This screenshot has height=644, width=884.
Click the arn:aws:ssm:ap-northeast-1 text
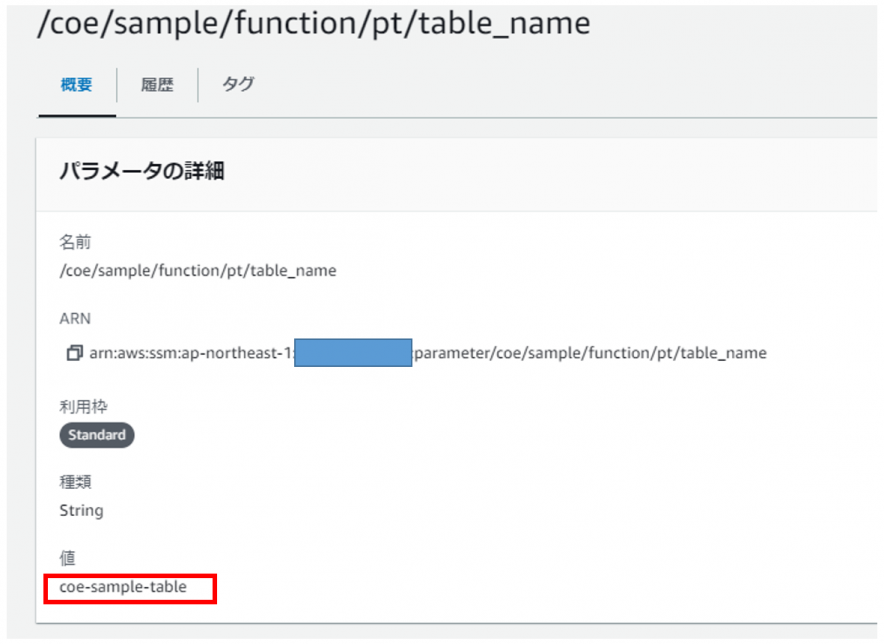192,353
